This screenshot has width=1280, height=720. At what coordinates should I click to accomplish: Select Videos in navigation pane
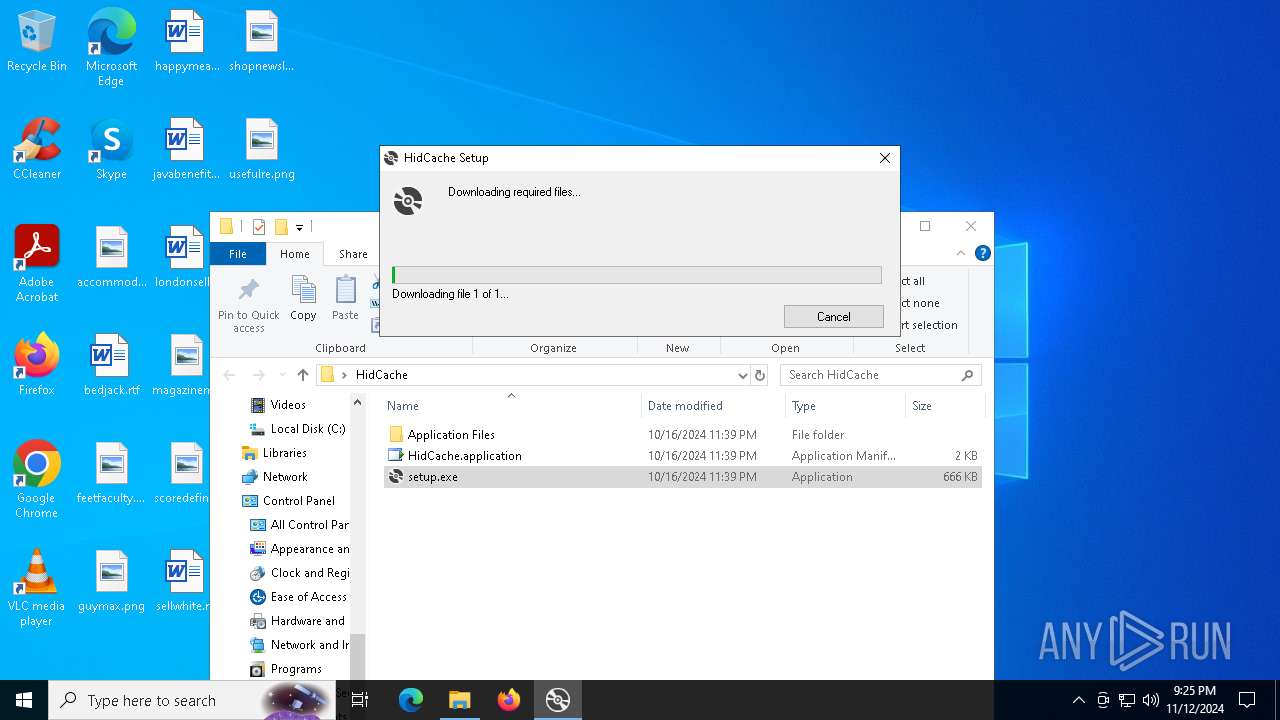pos(288,405)
